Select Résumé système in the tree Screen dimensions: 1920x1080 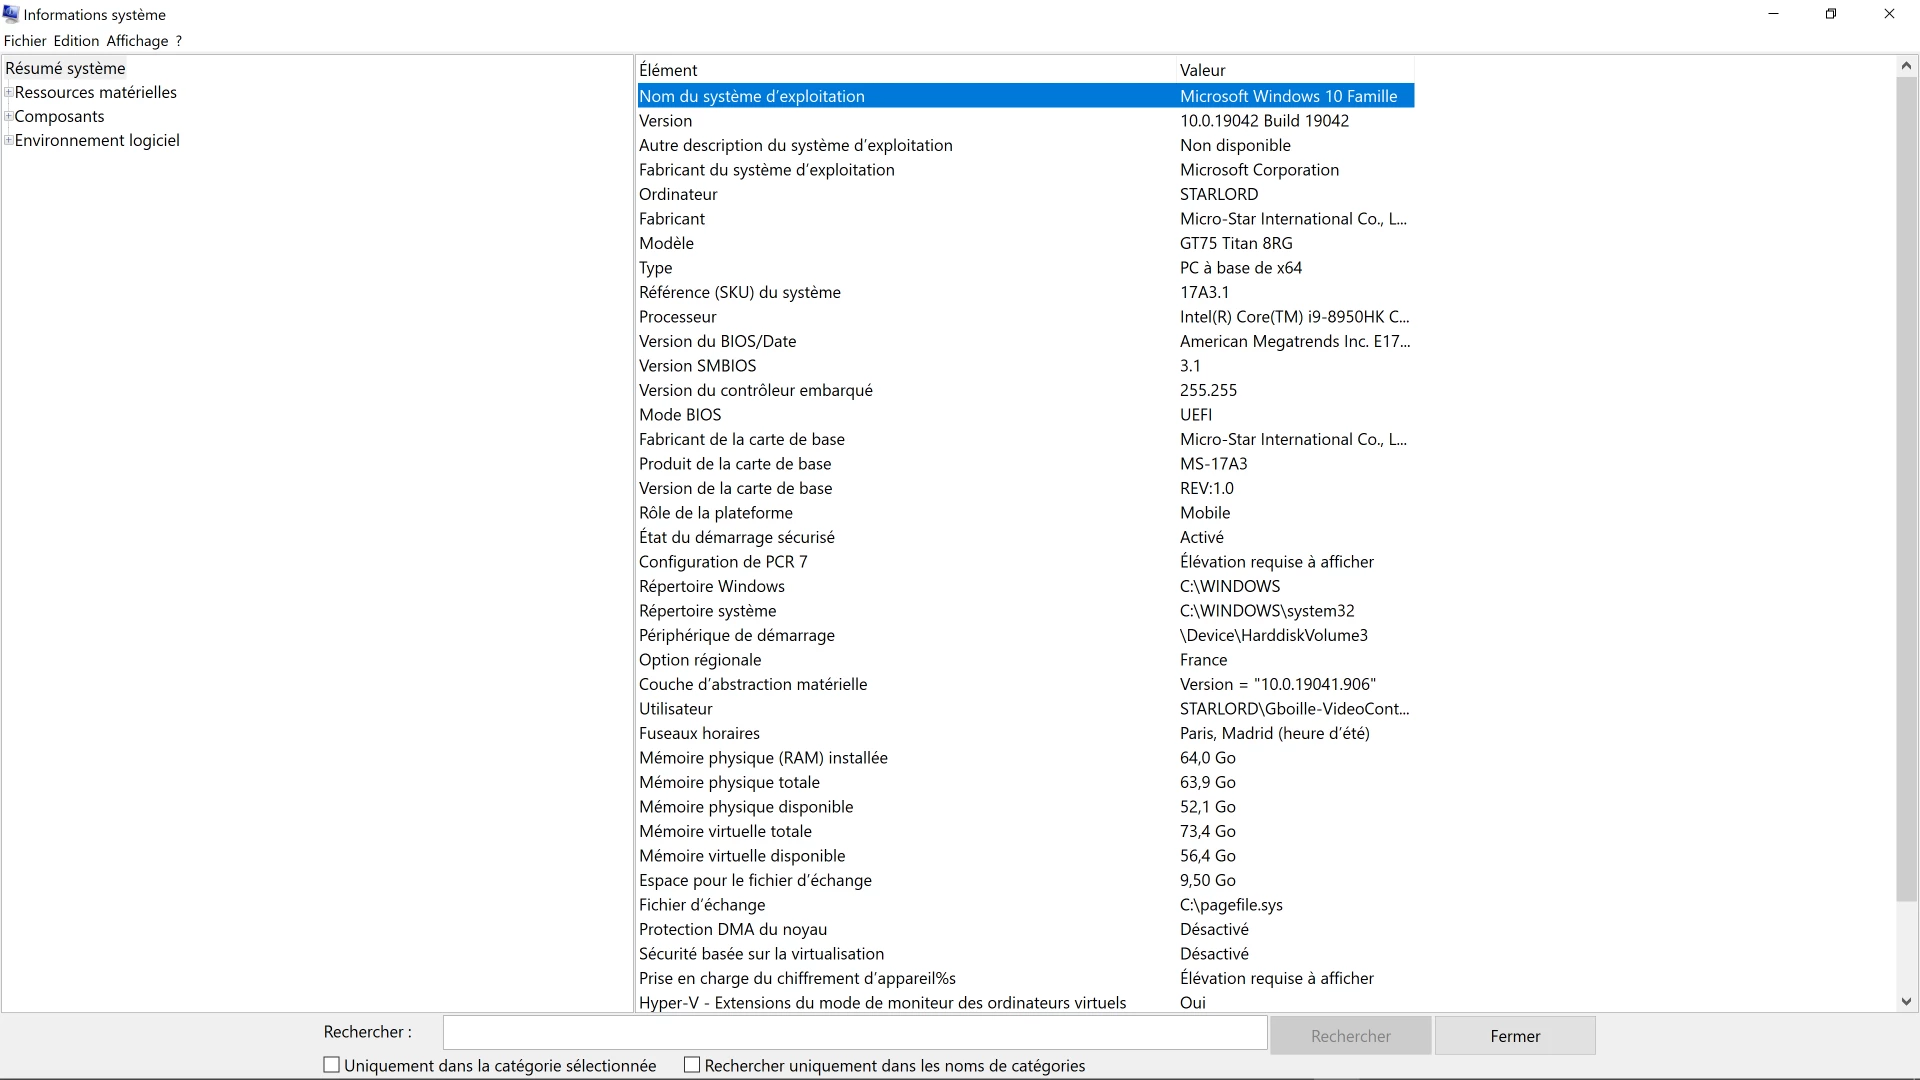(x=65, y=68)
